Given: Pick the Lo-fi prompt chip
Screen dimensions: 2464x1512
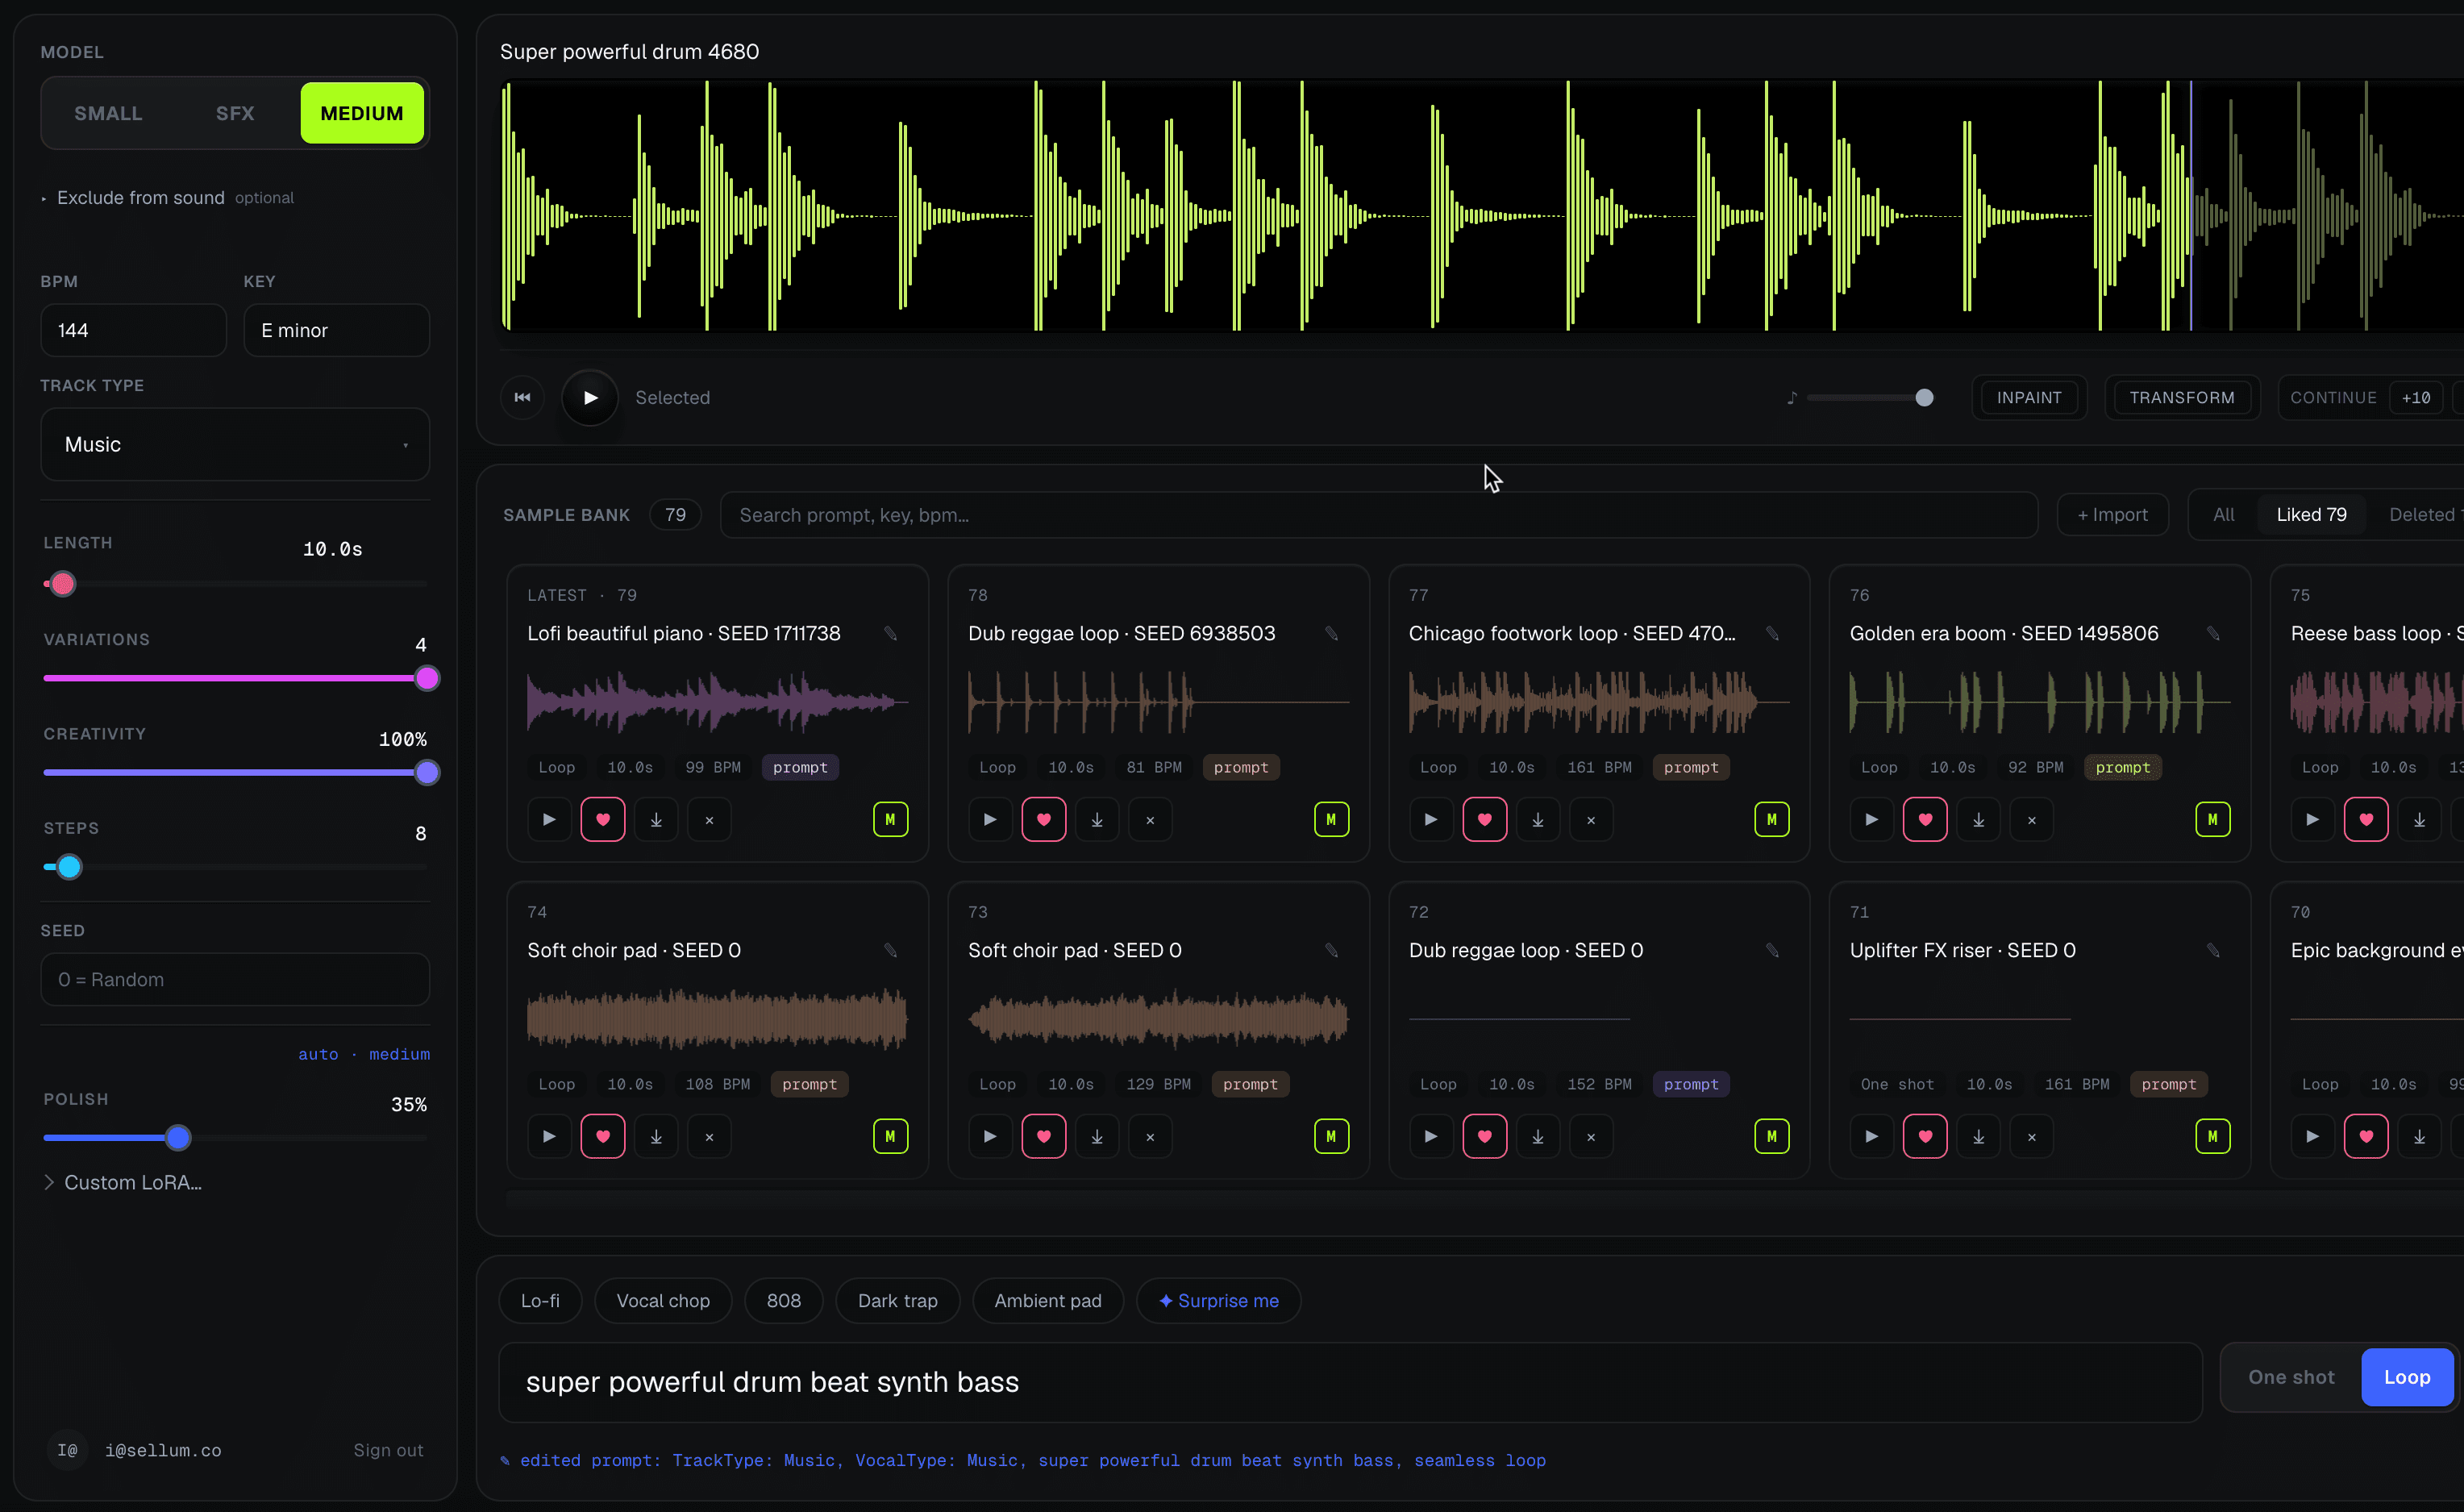Looking at the screenshot, I should click(x=540, y=1301).
